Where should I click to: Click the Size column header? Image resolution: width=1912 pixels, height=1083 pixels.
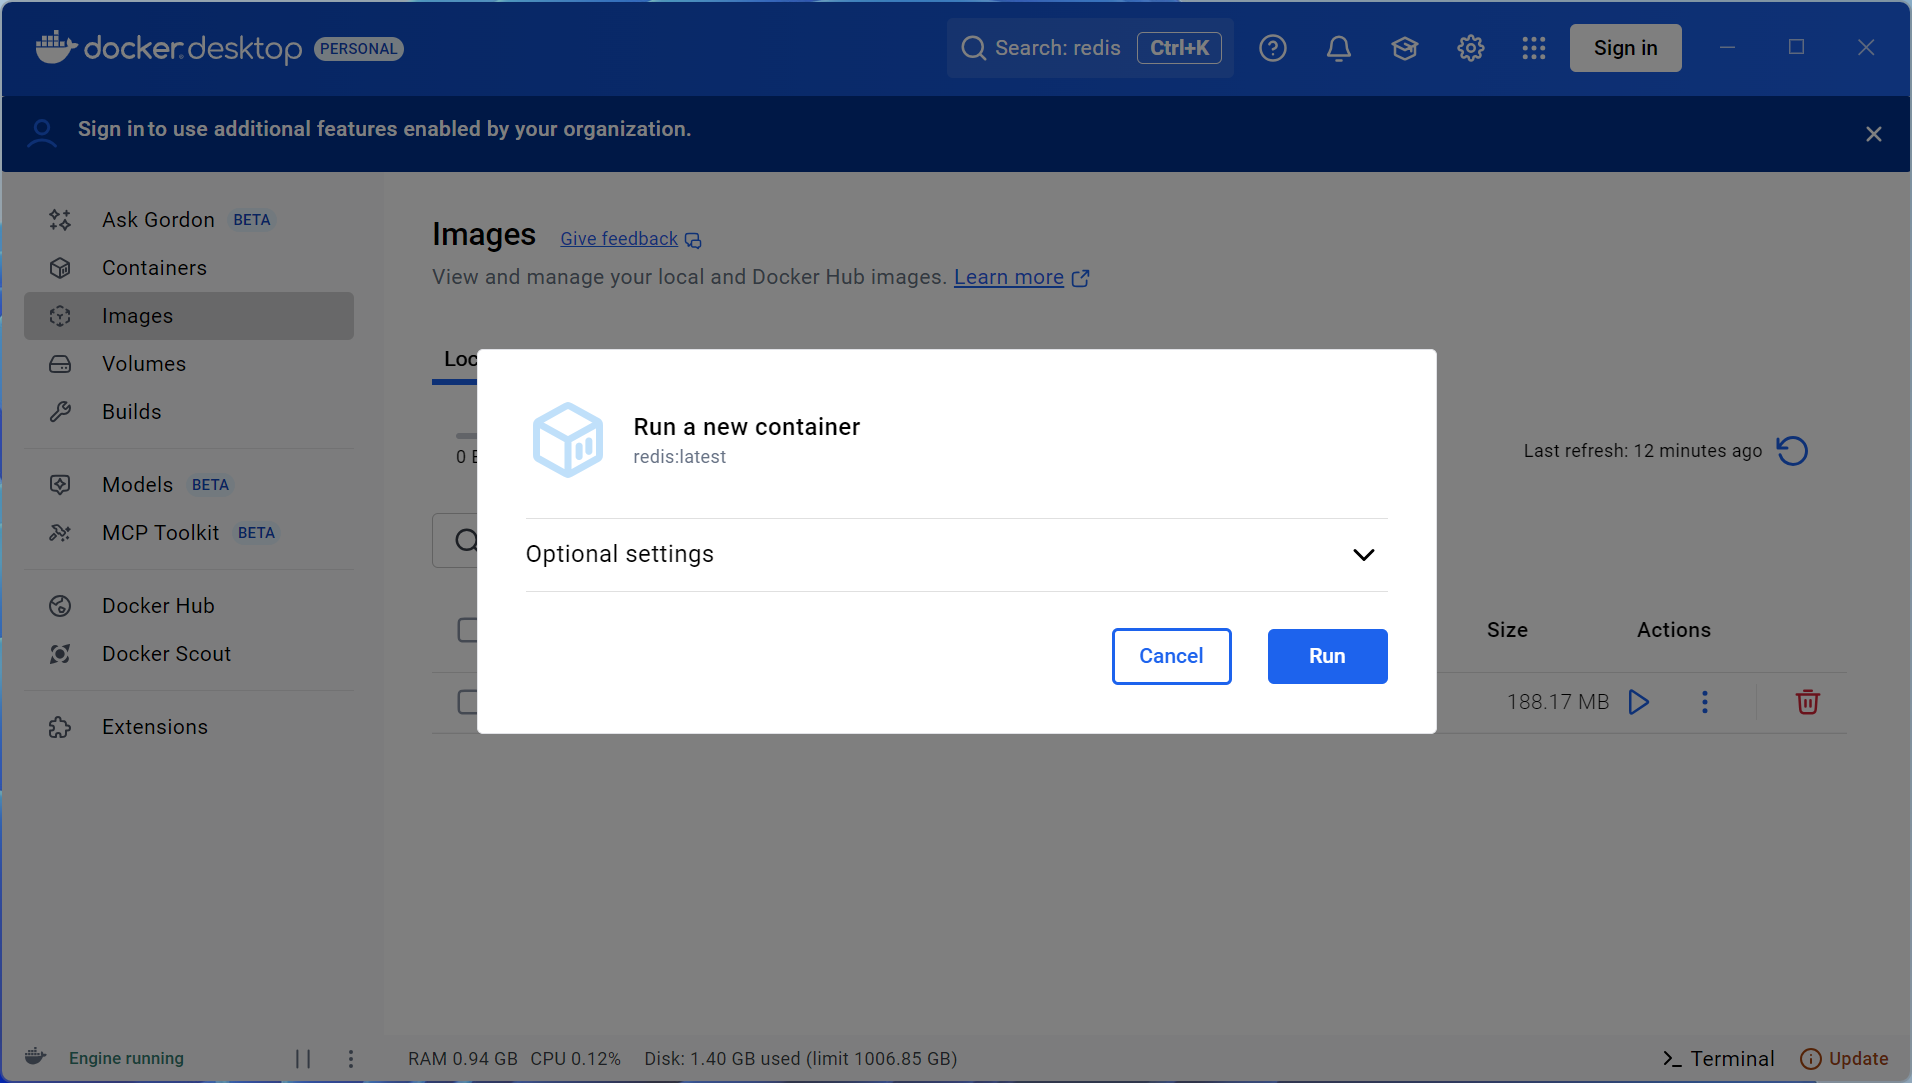click(1507, 630)
